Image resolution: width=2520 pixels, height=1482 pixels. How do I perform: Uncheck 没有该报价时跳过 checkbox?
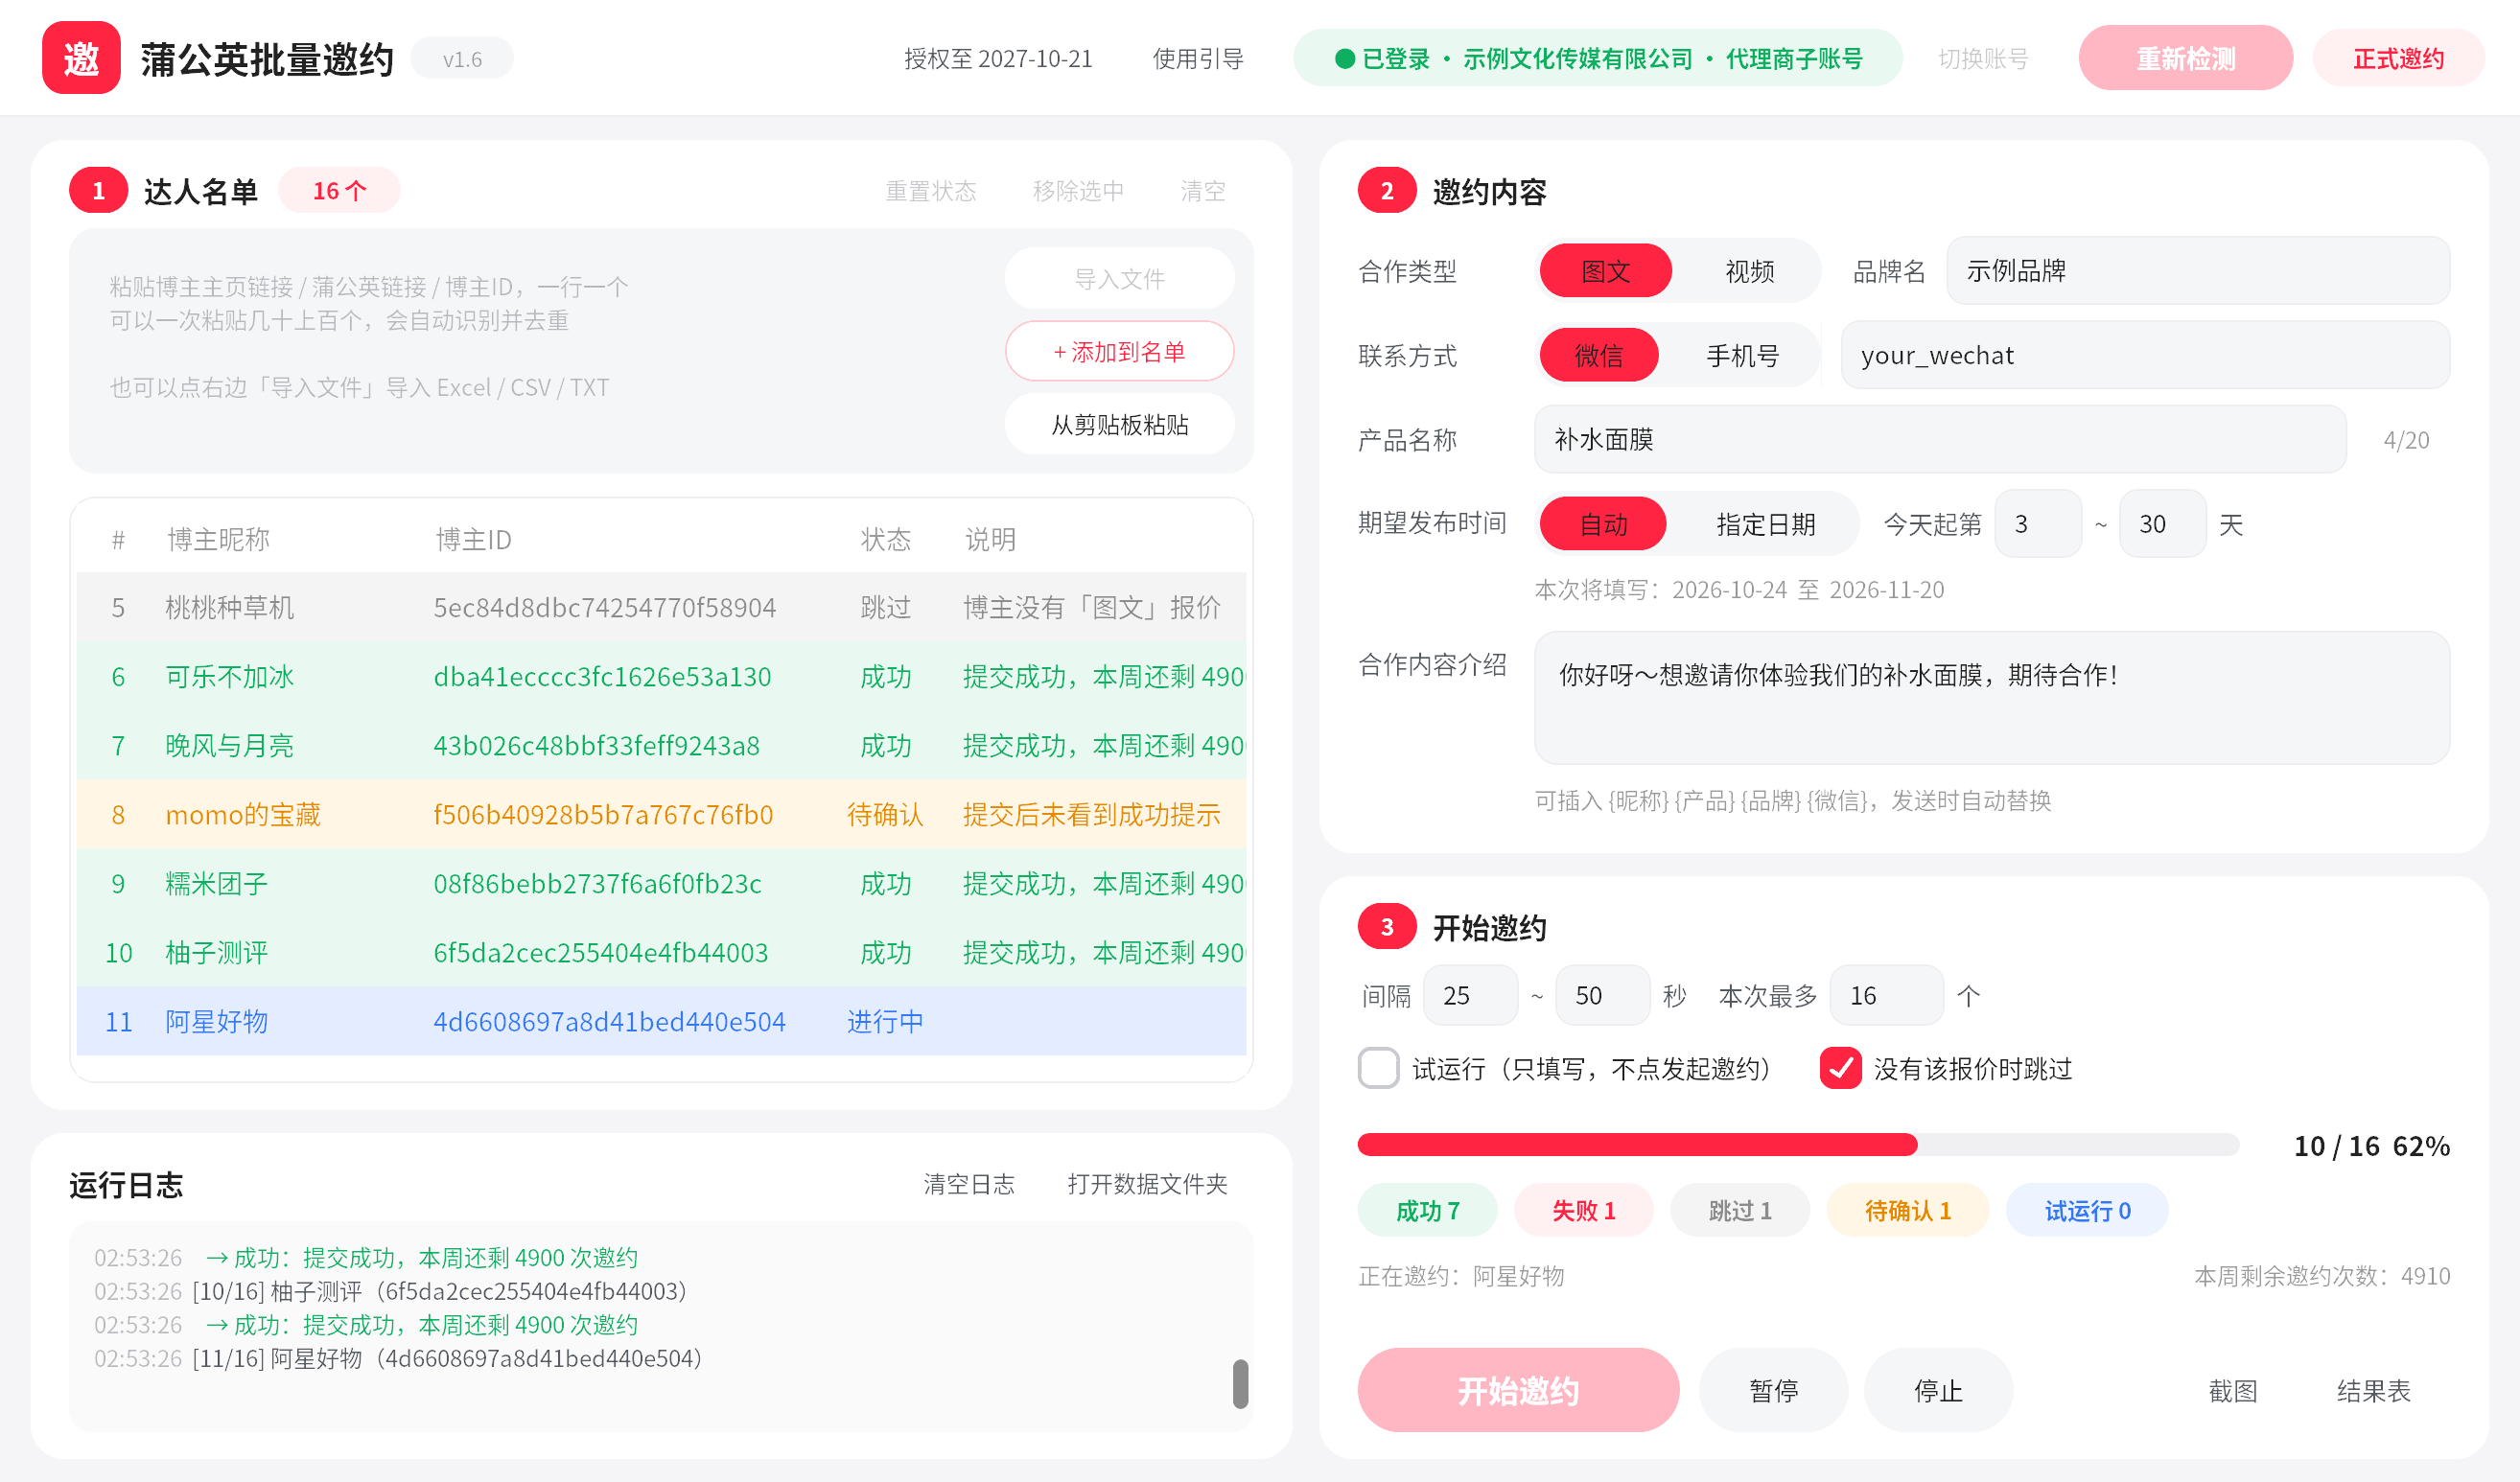[x=1840, y=1068]
